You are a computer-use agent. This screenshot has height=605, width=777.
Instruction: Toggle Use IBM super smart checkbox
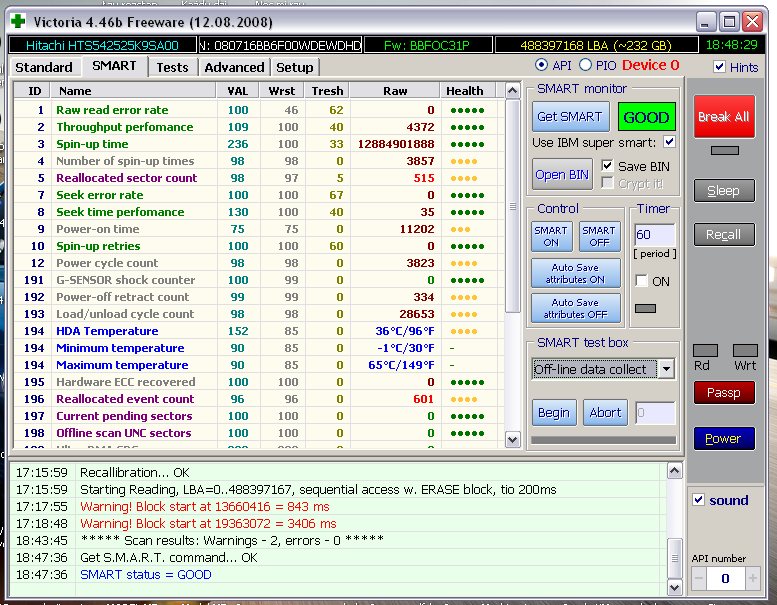tap(669, 142)
